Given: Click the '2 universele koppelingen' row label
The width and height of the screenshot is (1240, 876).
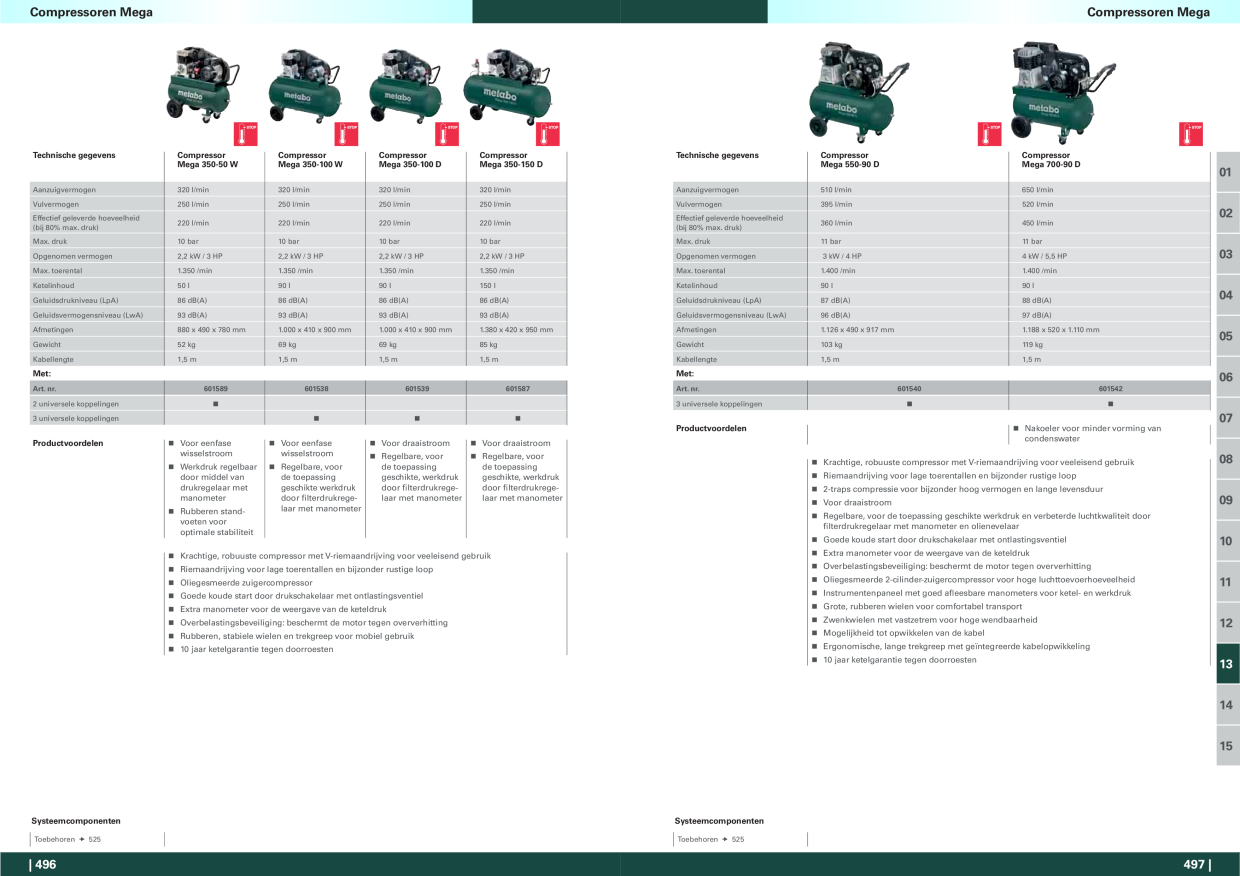Looking at the screenshot, I should point(76,404).
